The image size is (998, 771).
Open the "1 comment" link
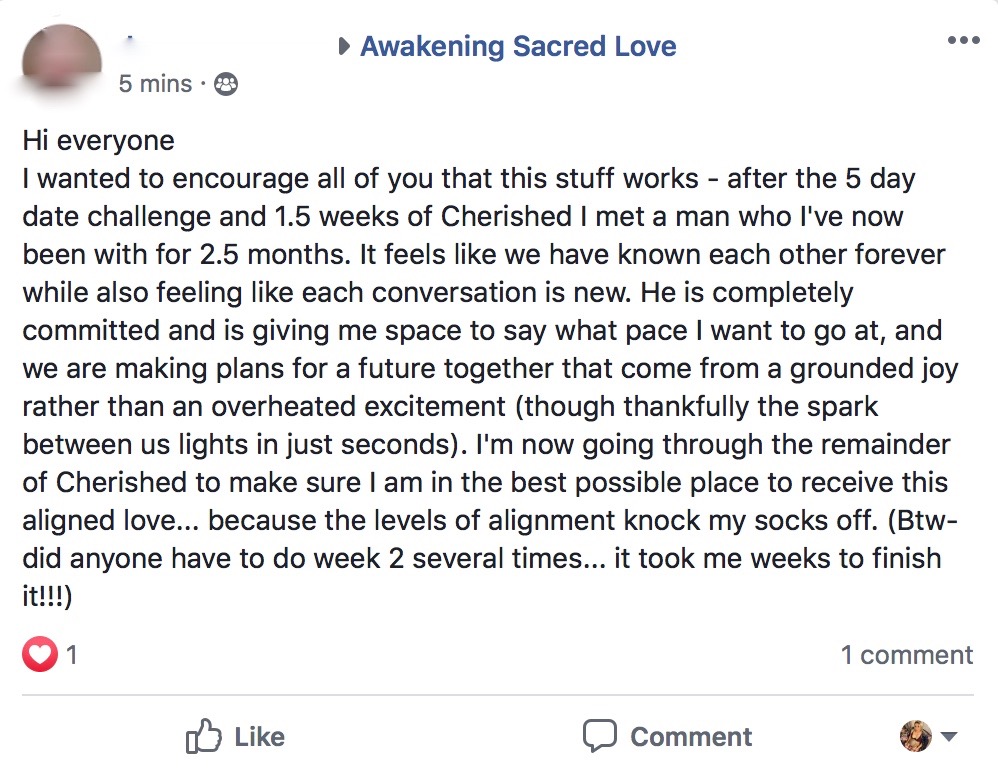[906, 655]
